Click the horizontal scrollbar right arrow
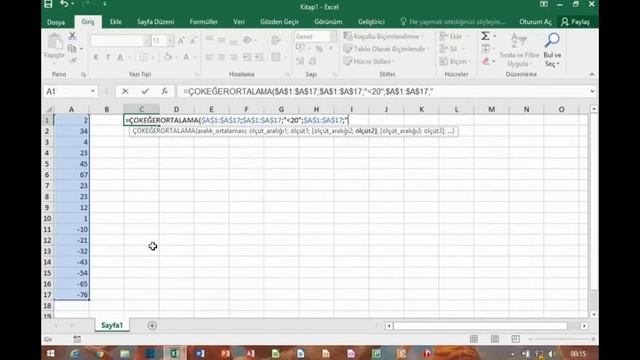Image resolution: width=640 pixels, height=360 pixels. coord(584,326)
